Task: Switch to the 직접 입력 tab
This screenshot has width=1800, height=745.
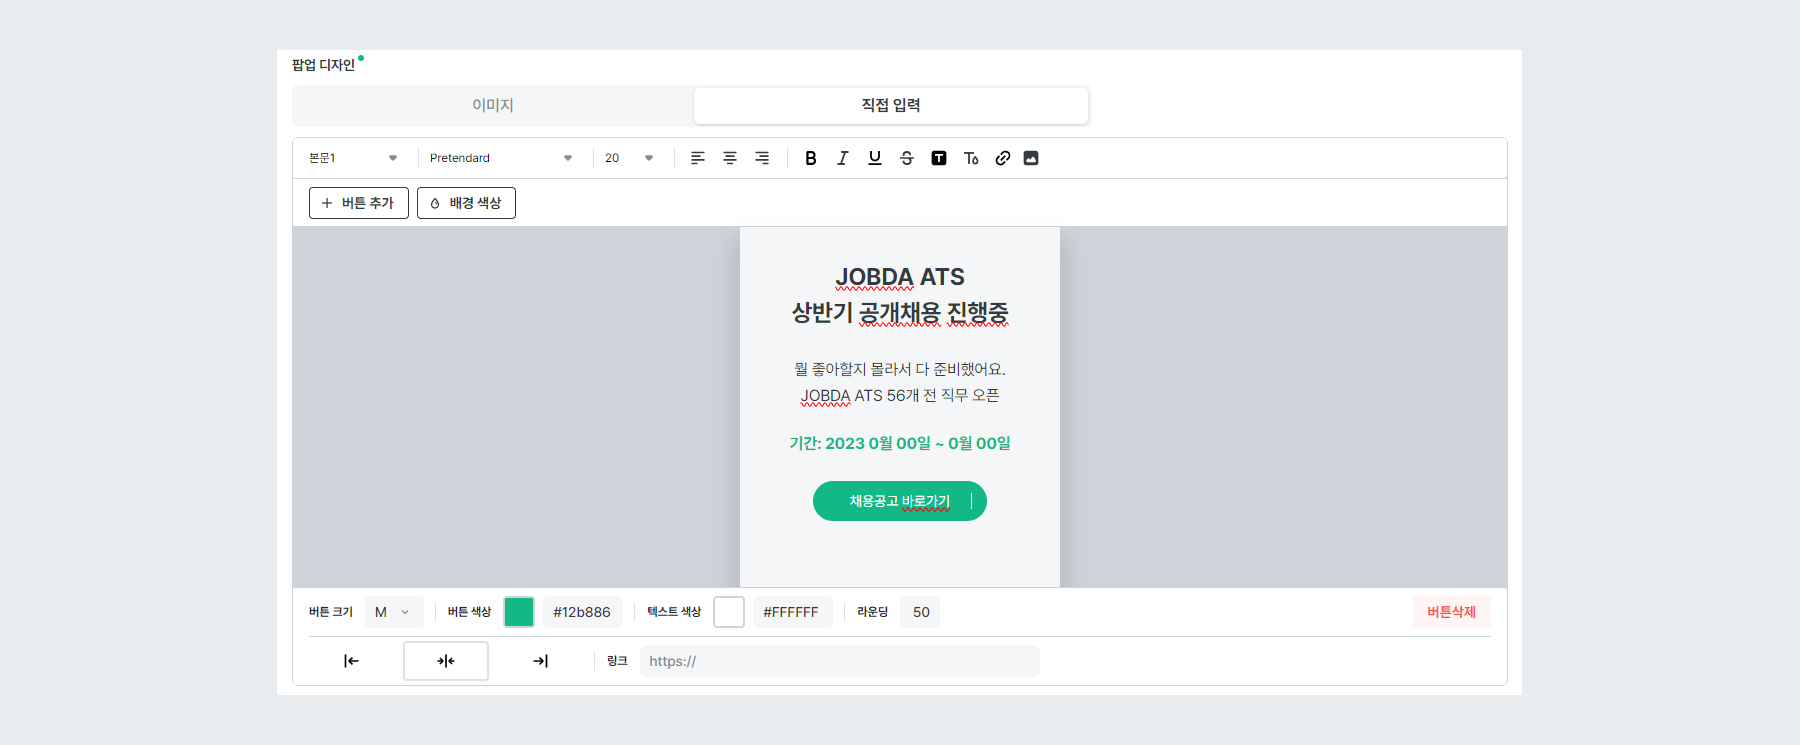Action: tap(891, 105)
